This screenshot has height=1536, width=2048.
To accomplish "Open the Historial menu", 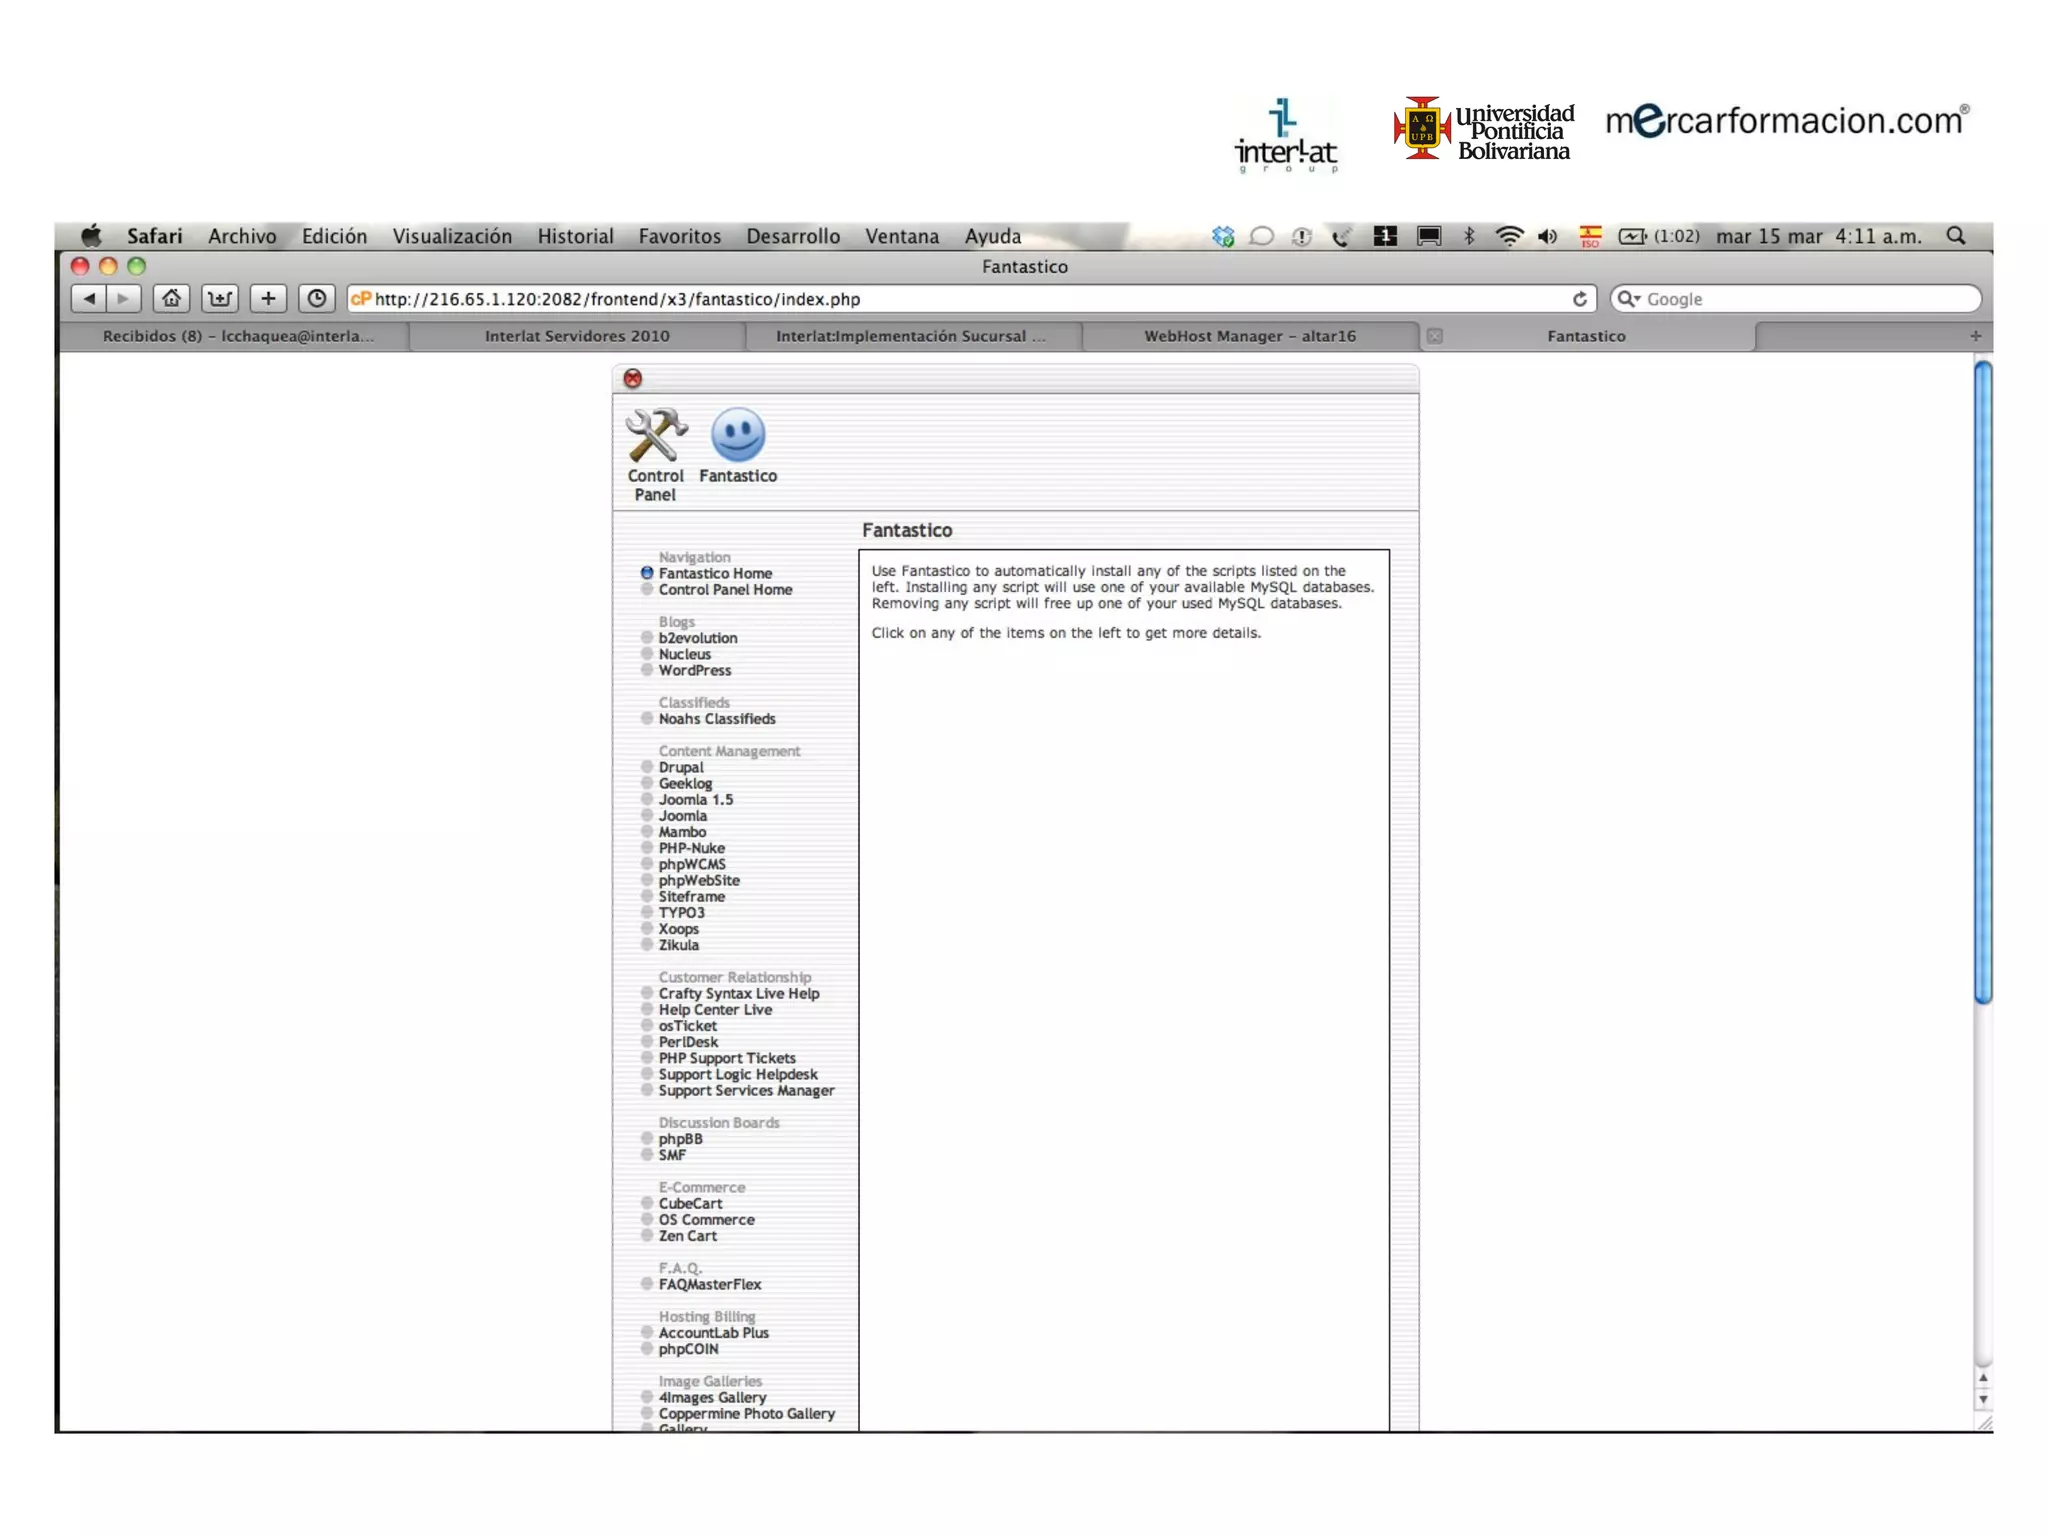I will tap(575, 236).
